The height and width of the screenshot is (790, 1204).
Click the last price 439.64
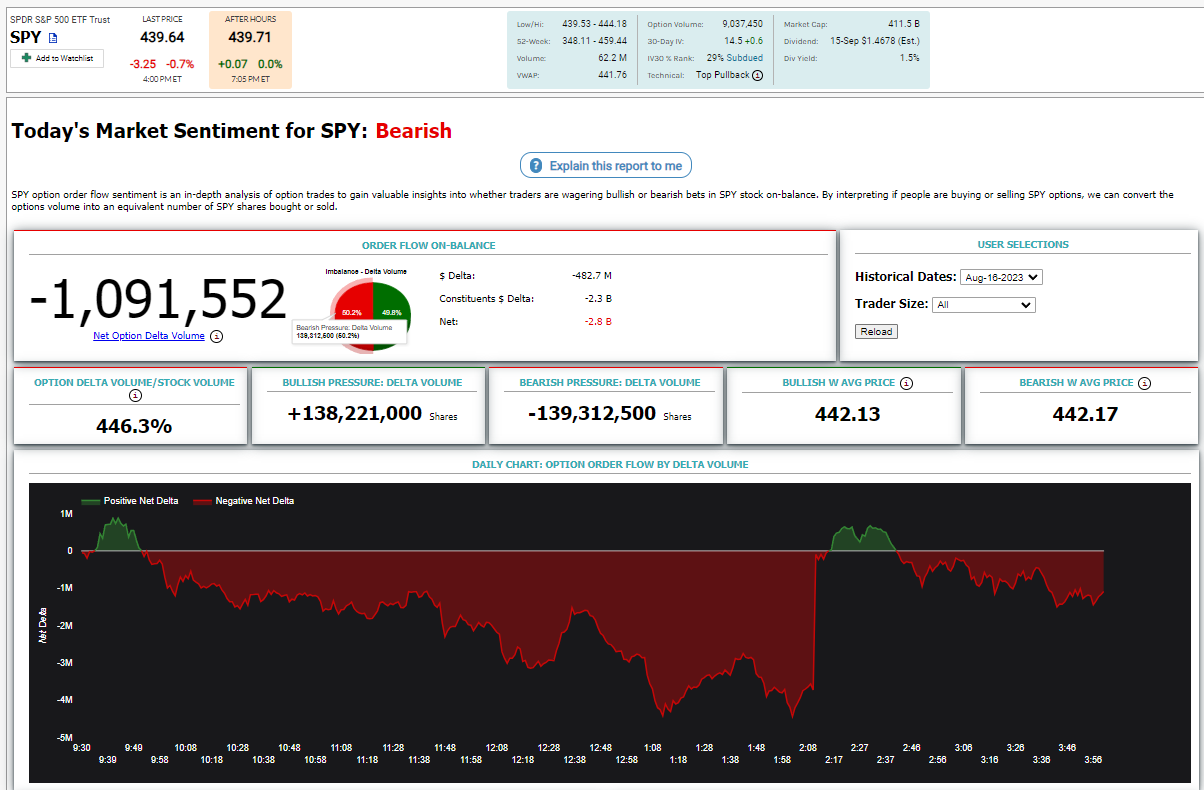point(162,37)
